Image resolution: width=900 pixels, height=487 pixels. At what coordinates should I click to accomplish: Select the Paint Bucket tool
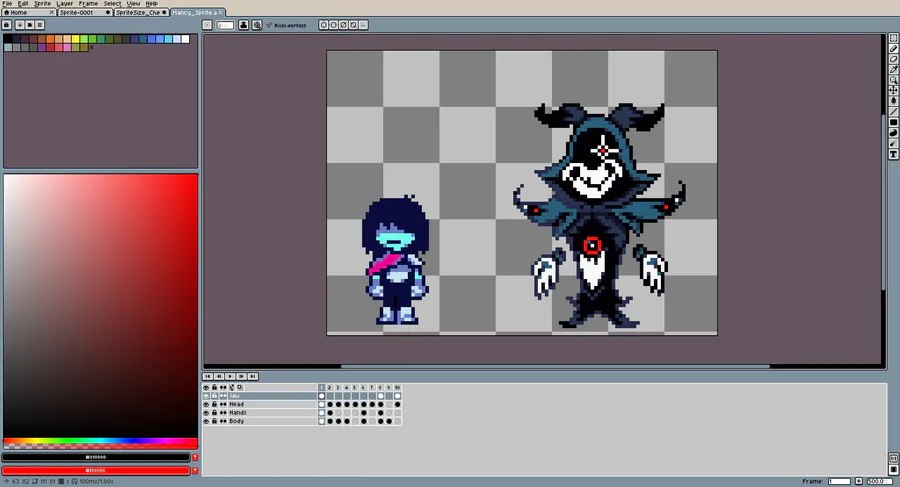tap(894, 101)
